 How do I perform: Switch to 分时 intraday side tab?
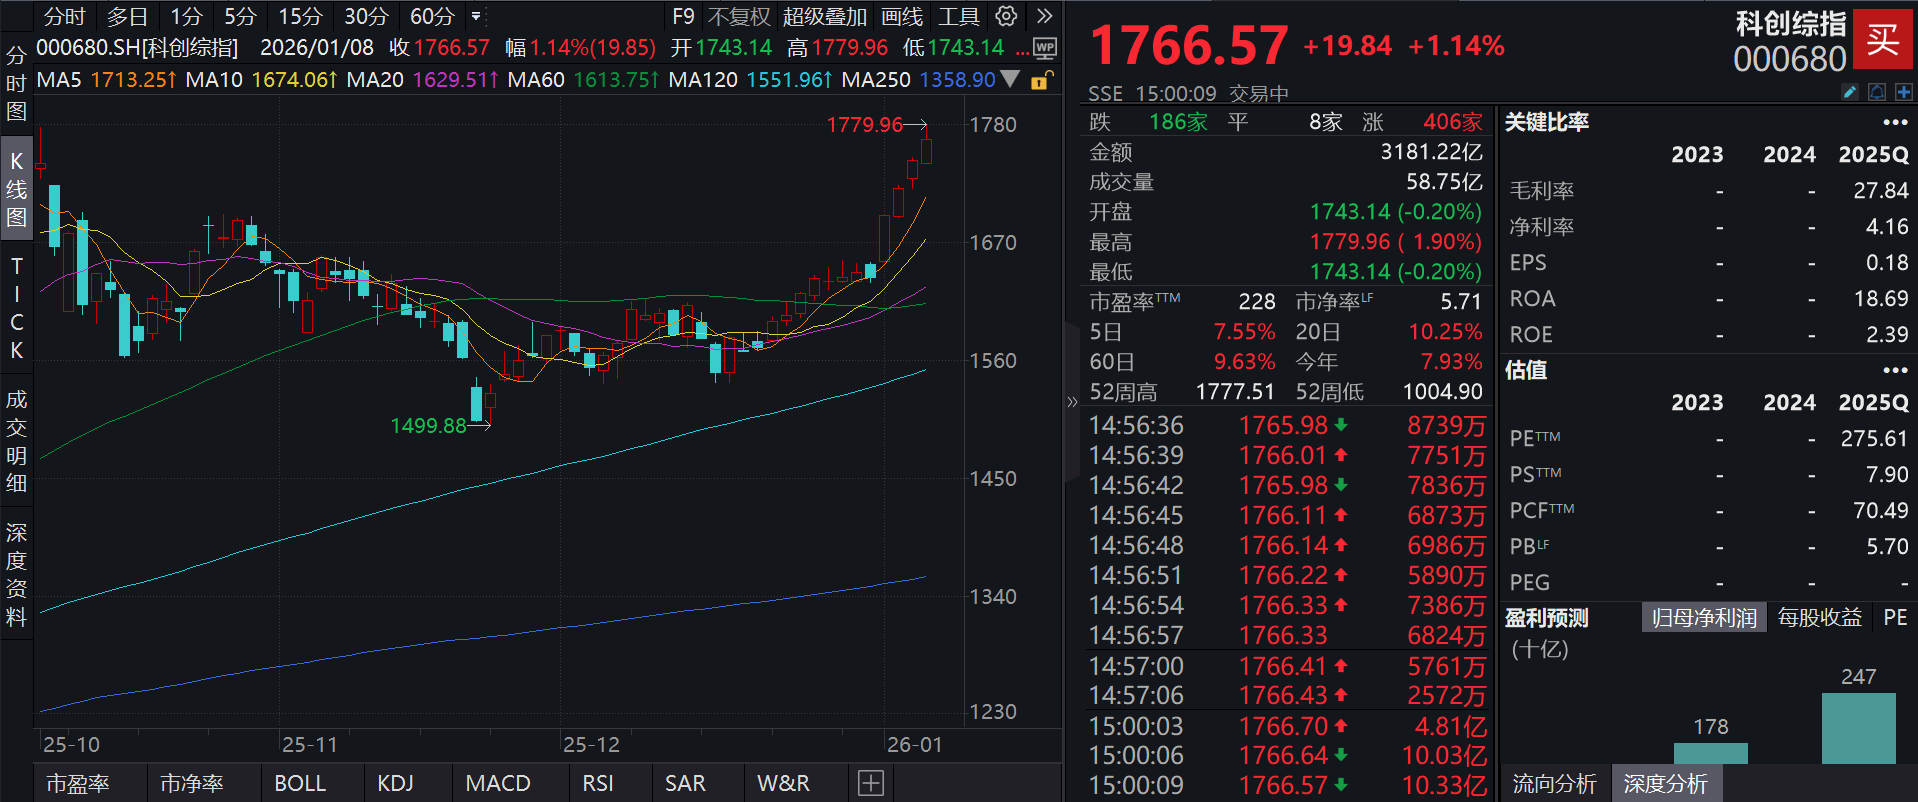(16, 83)
